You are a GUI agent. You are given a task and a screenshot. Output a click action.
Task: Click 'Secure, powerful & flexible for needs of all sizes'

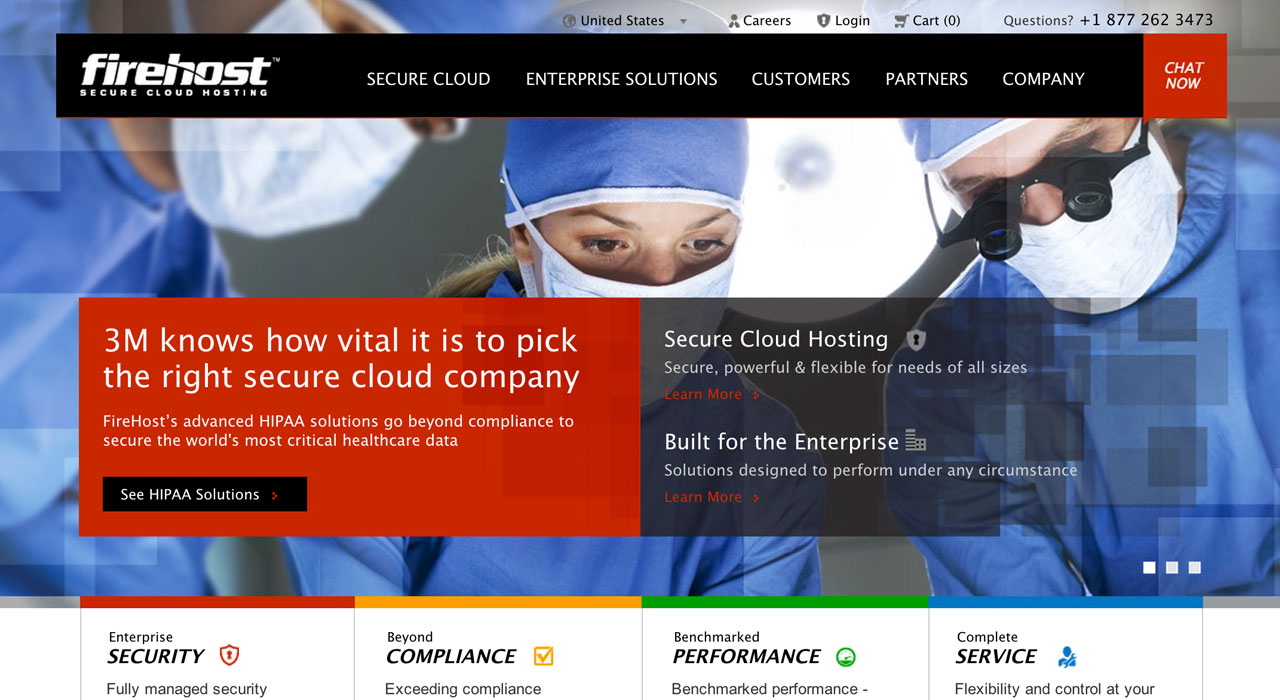[x=845, y=368]
